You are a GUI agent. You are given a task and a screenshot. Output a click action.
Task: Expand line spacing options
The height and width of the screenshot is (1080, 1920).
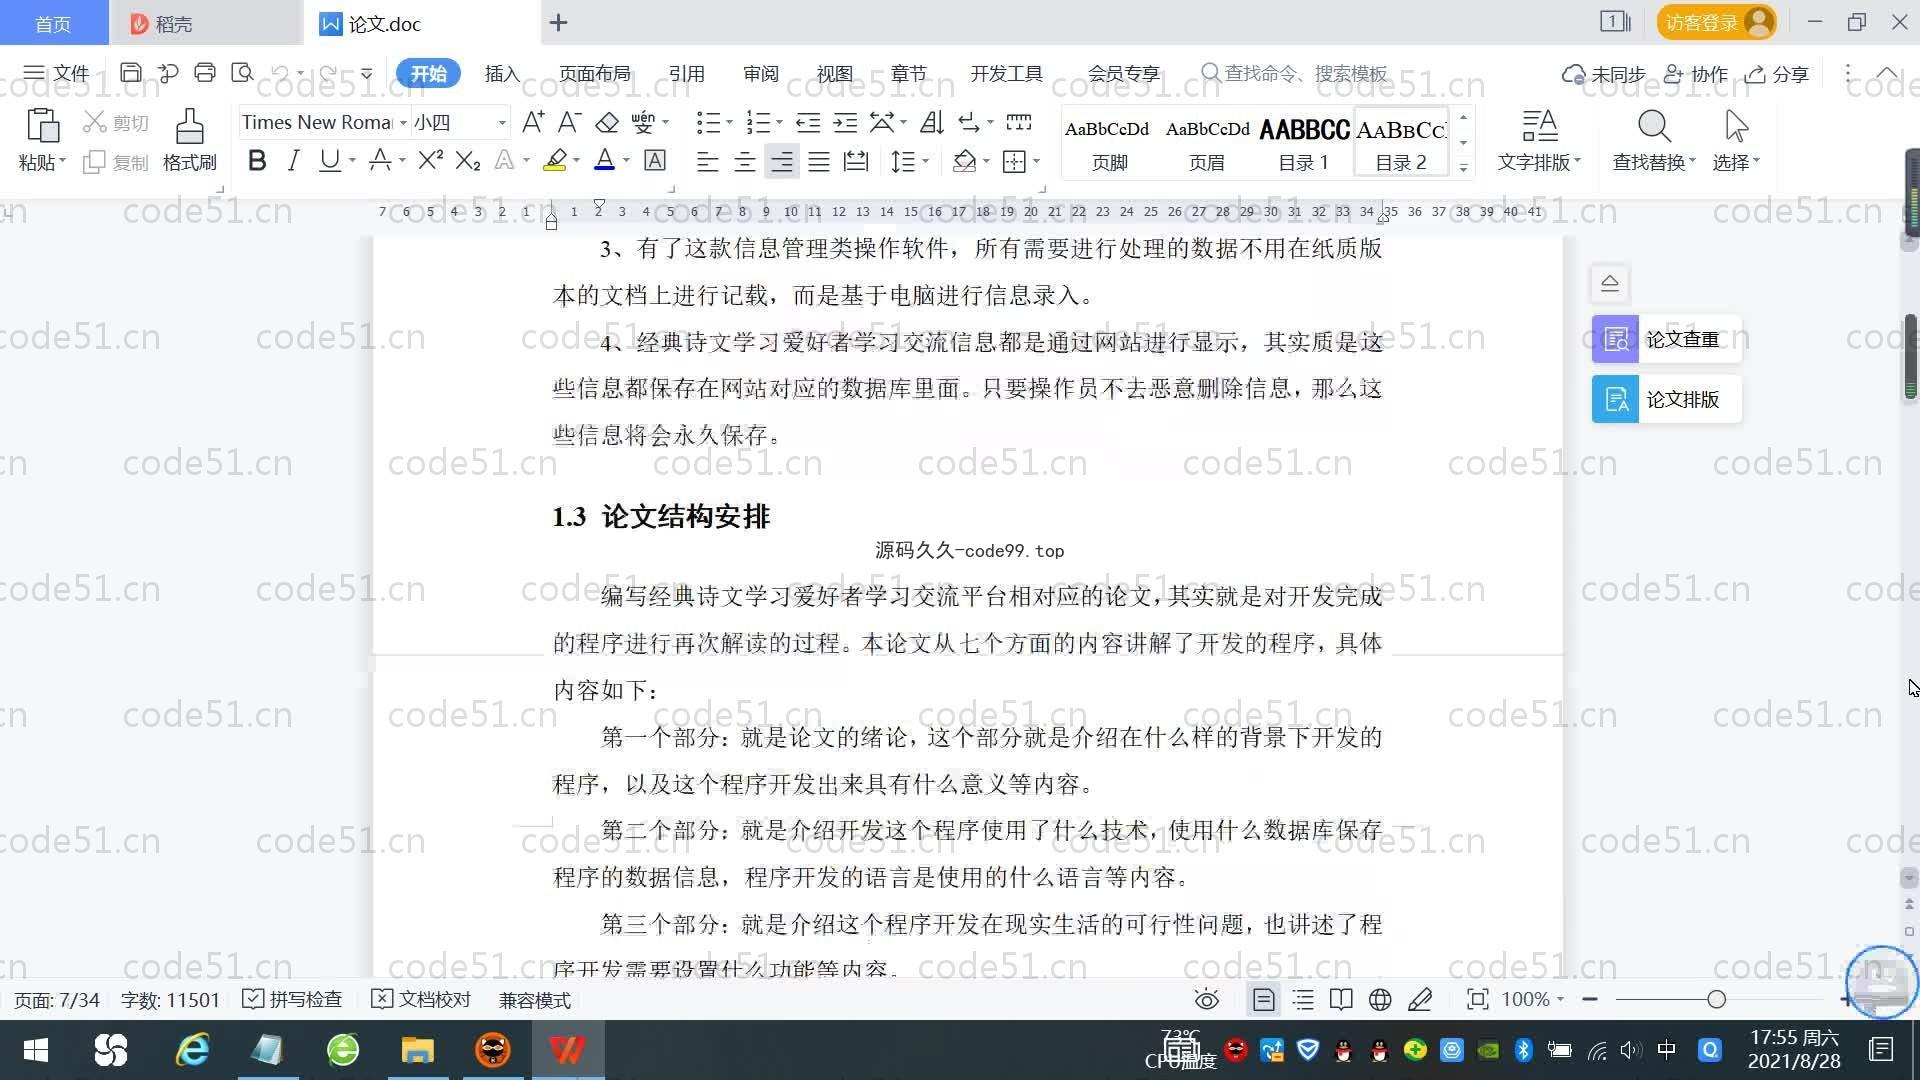click(x=926, y=161)
